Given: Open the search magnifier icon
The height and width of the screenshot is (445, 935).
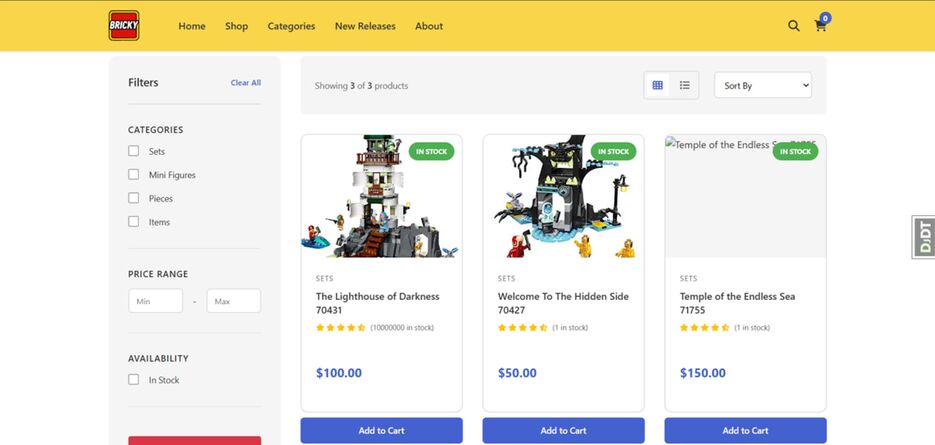Looking at the screenshot, I should [794, 26].
